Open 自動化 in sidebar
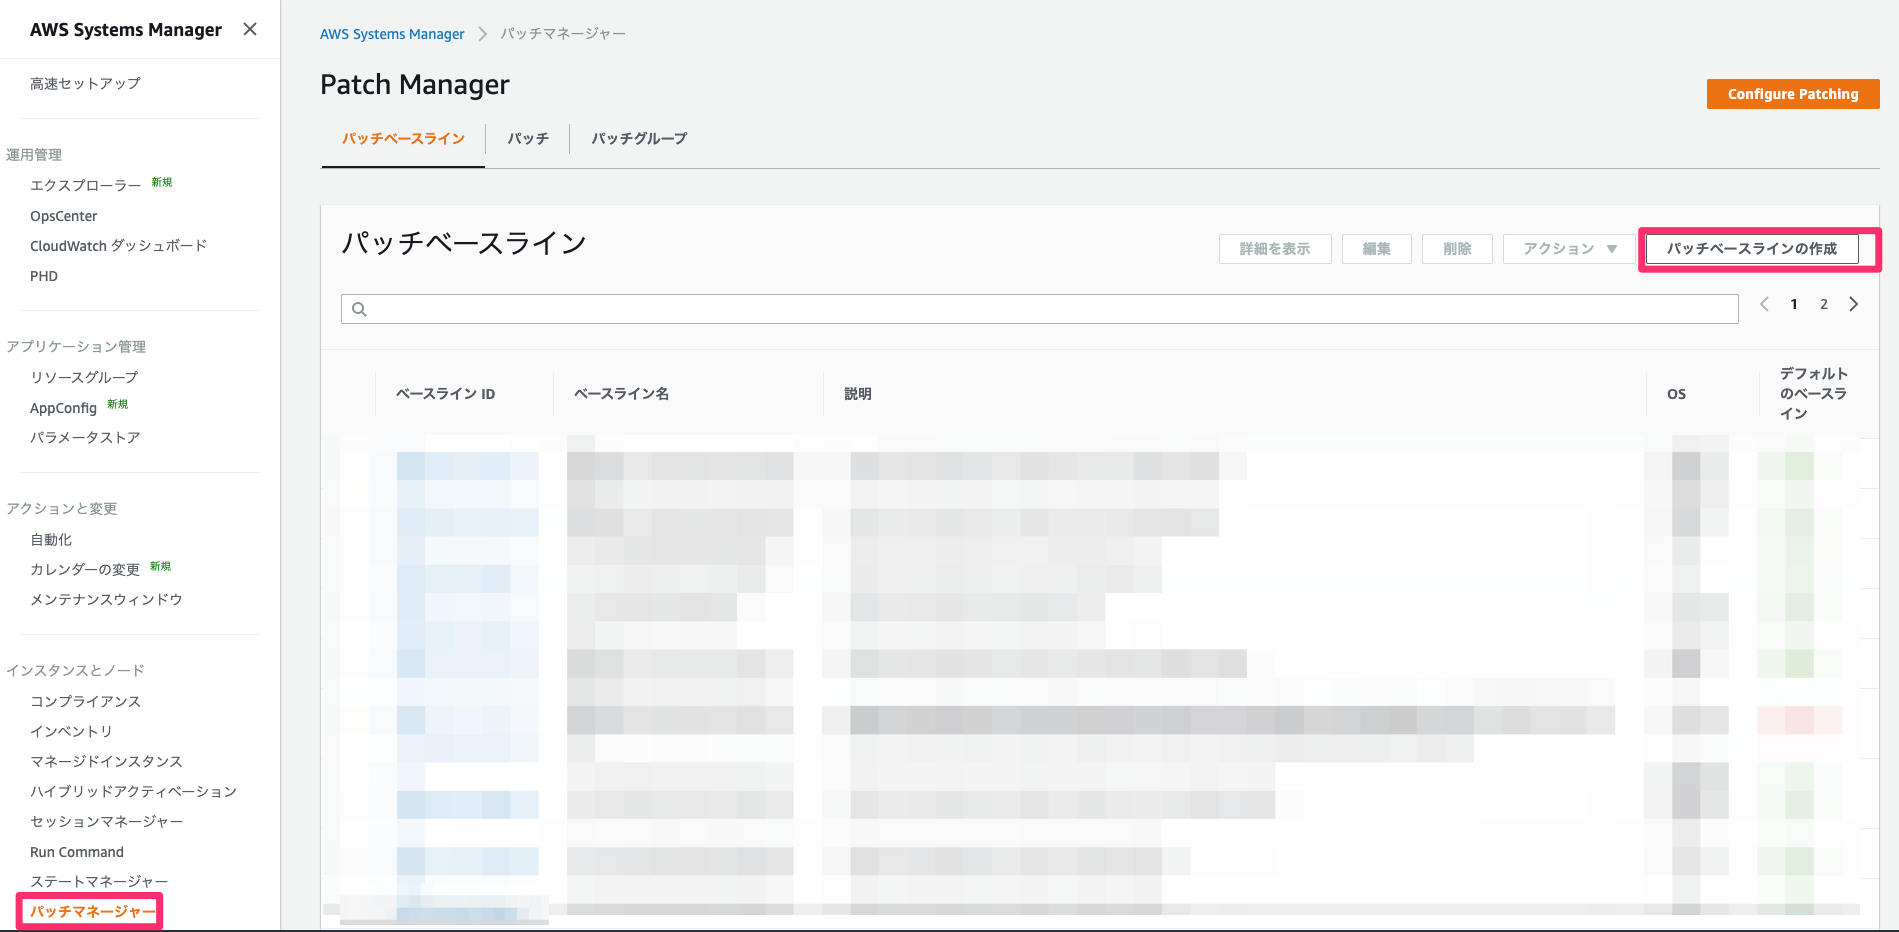Image resolution: width=1899 pixels, height=932 pixels. pos(51,540)
